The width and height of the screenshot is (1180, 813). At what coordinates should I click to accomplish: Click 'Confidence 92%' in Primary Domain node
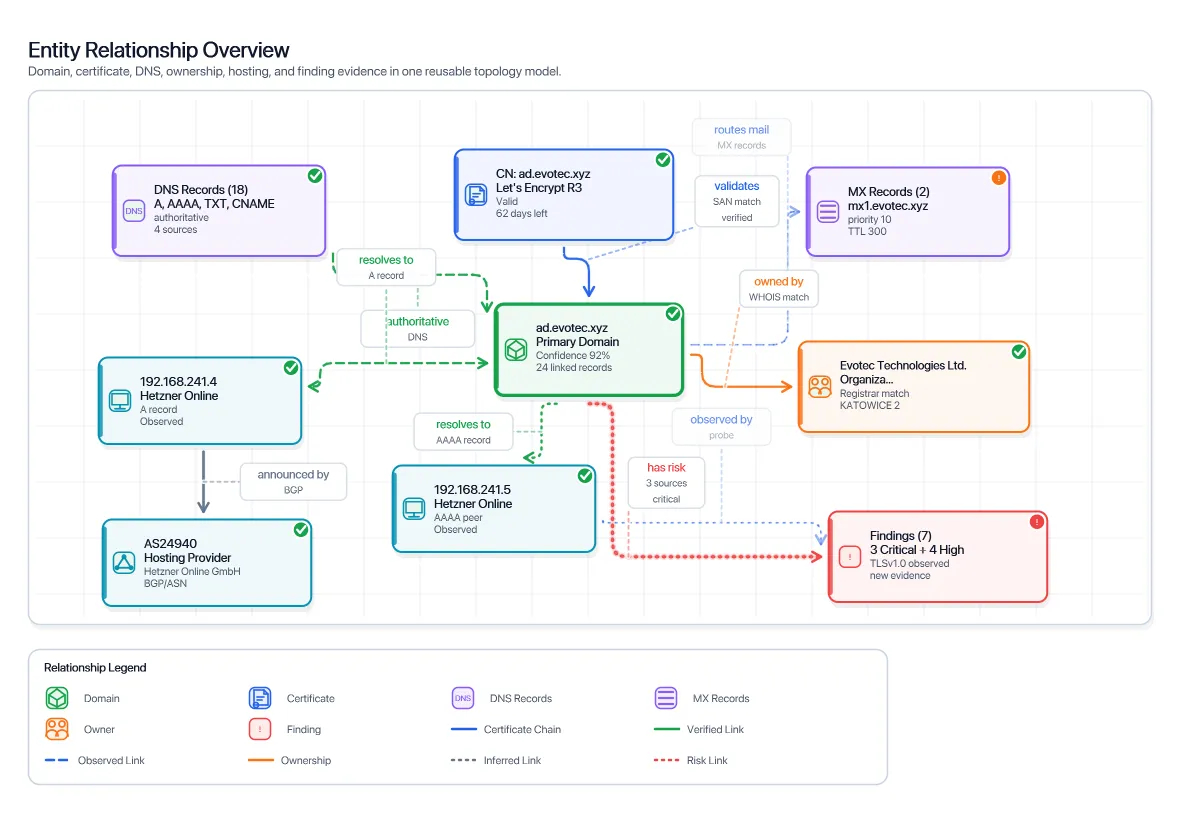[573, 355]
